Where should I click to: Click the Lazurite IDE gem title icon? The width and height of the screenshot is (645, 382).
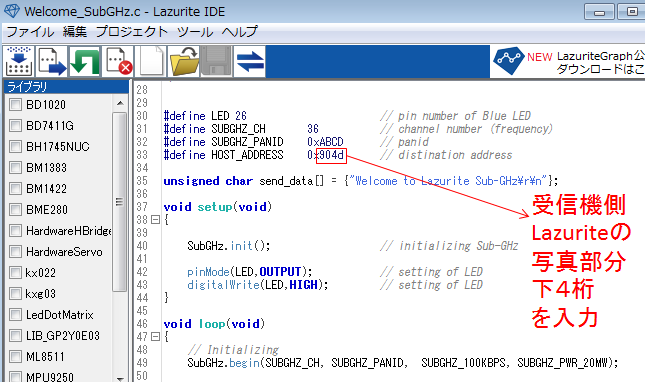tap(11, 11)
